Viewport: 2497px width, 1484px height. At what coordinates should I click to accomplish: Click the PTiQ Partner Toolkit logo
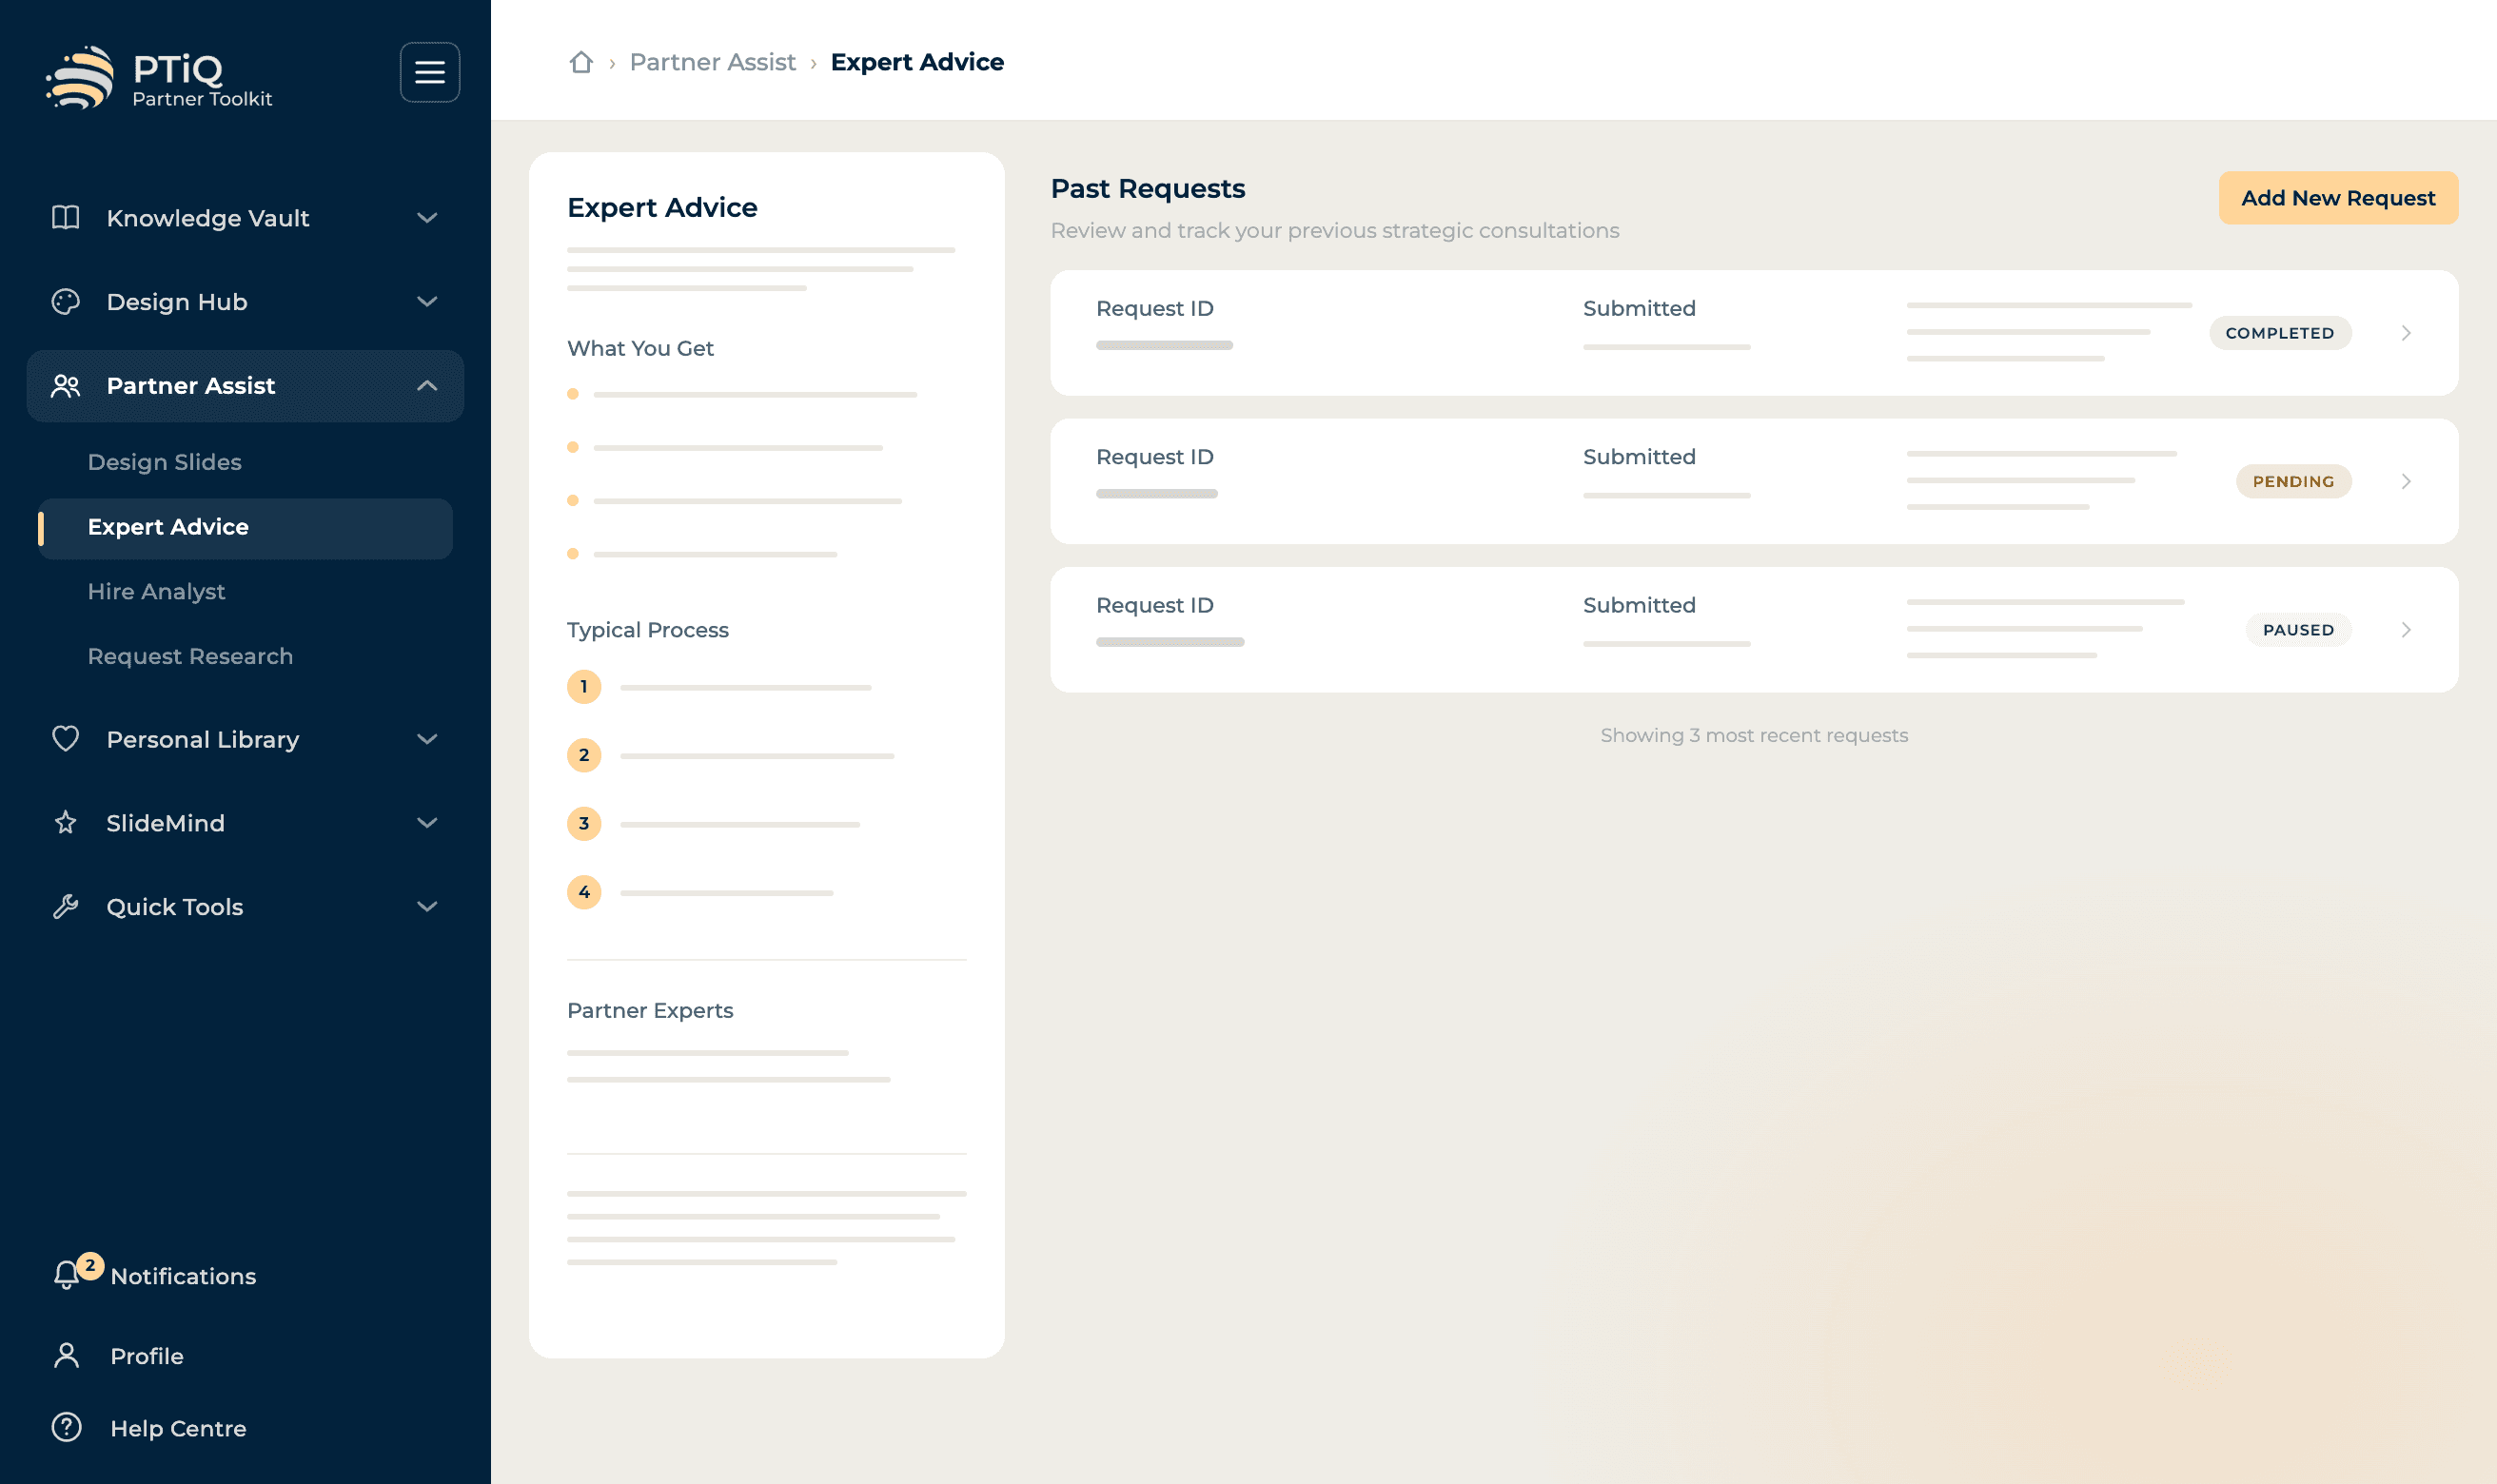pos(159,77)
